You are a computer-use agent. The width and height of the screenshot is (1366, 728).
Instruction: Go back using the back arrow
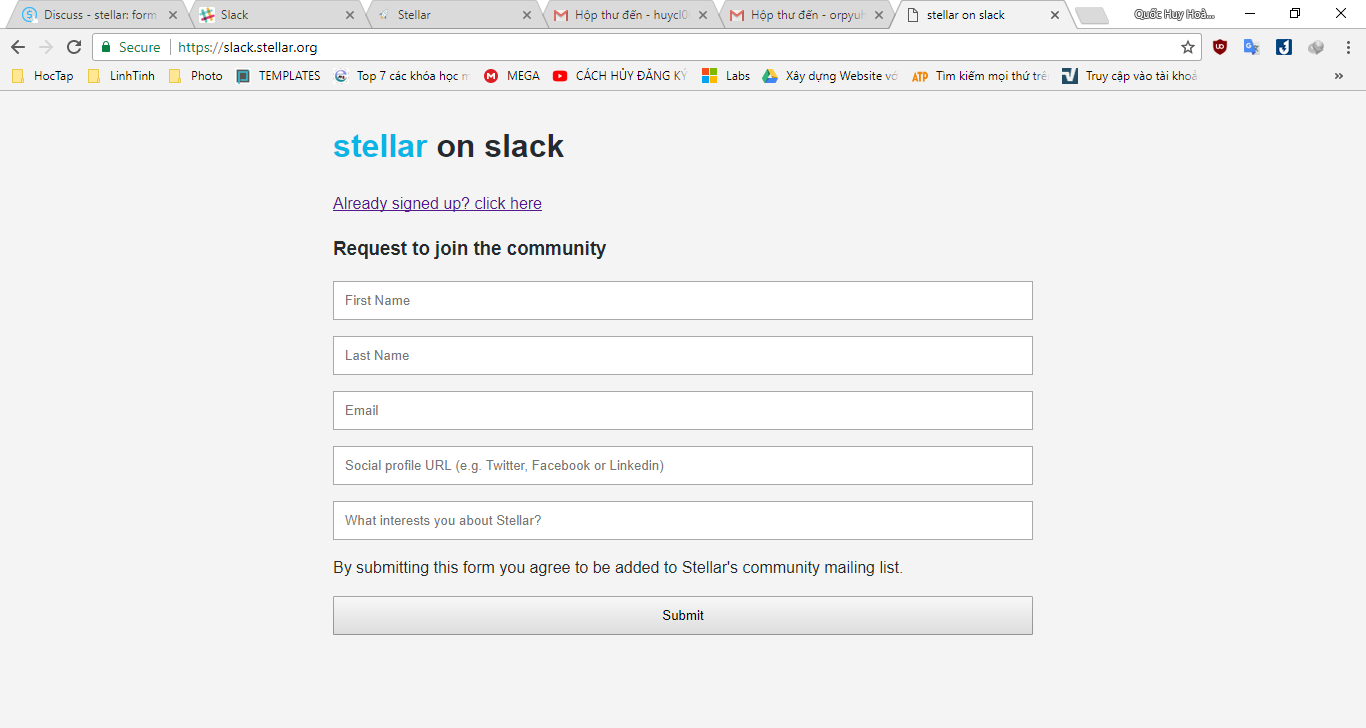[x=18, y=47]
